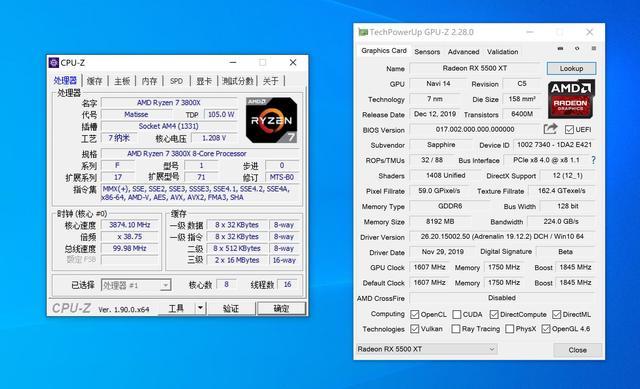Viewport: 640px width, 389px height.
Task: Click the Bandwidth value 224.0 GB/s
Action: 561,222
